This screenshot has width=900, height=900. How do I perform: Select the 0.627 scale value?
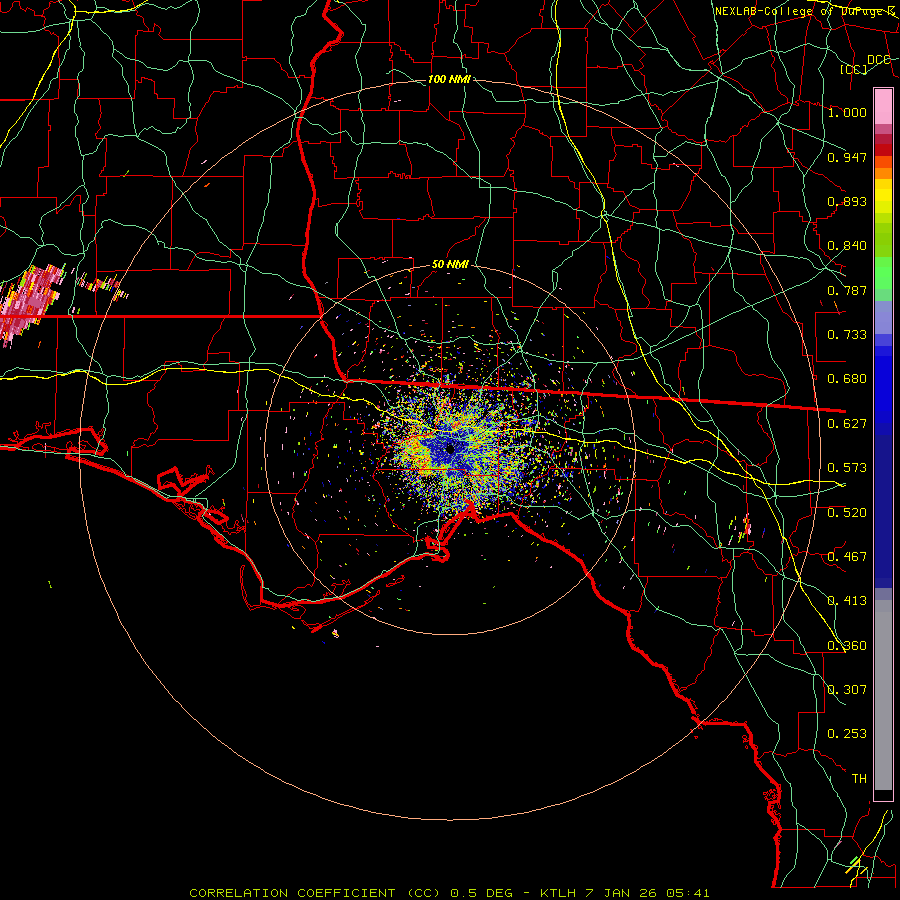(x=847, y=424)
